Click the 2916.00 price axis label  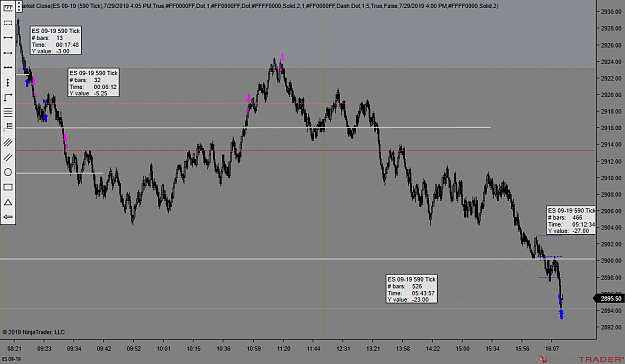[611, 128]
